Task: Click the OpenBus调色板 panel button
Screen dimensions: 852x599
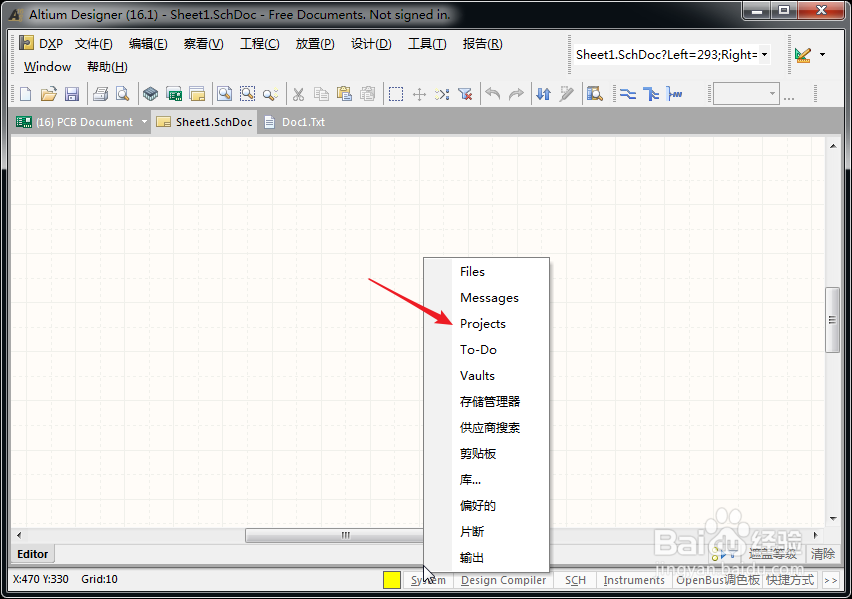Action: (718, 581)
